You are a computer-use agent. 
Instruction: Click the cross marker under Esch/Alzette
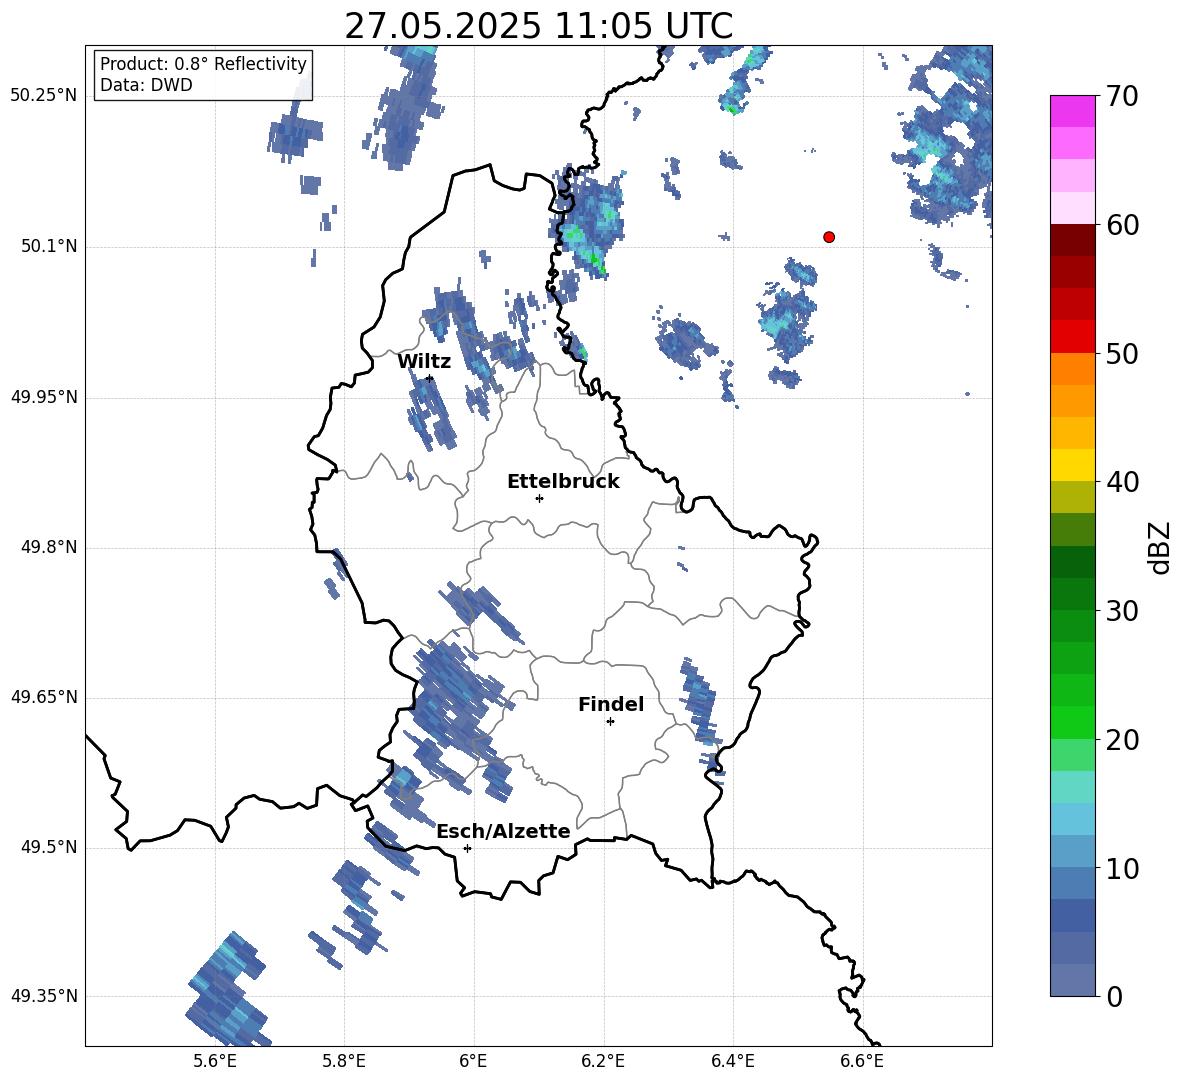pos(467,848)
